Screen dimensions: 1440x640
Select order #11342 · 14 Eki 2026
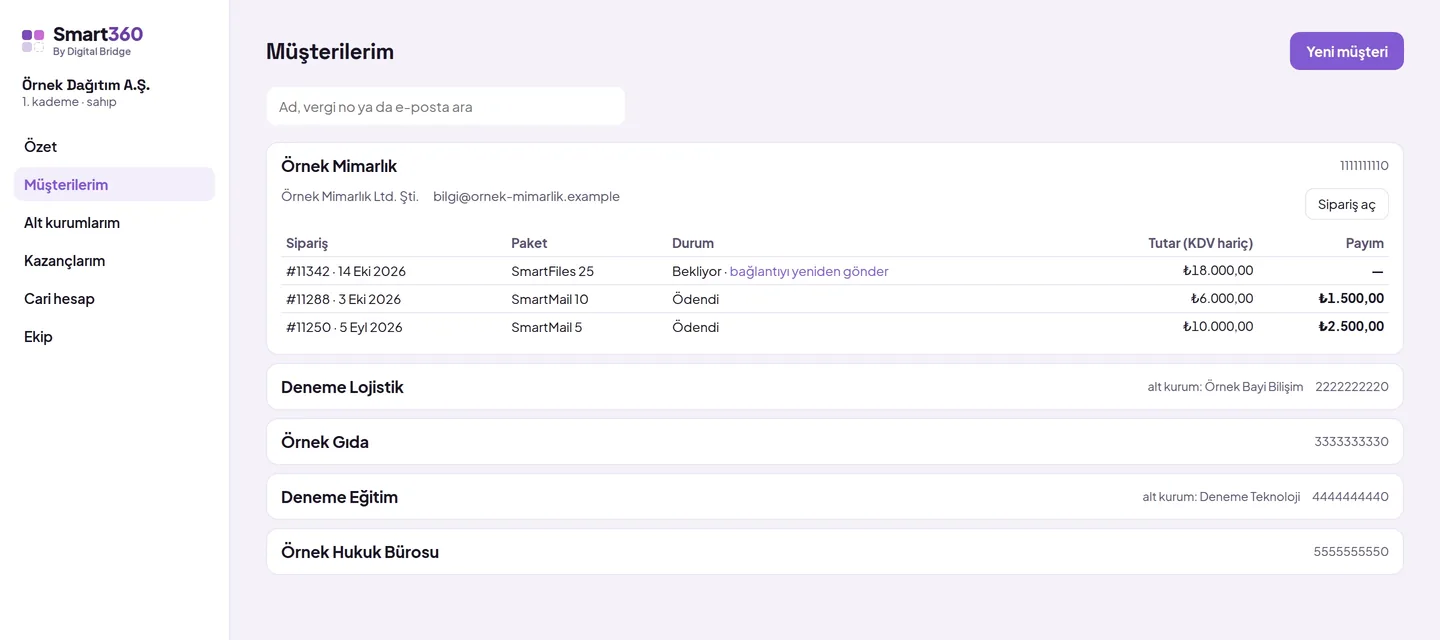[346, 271]
